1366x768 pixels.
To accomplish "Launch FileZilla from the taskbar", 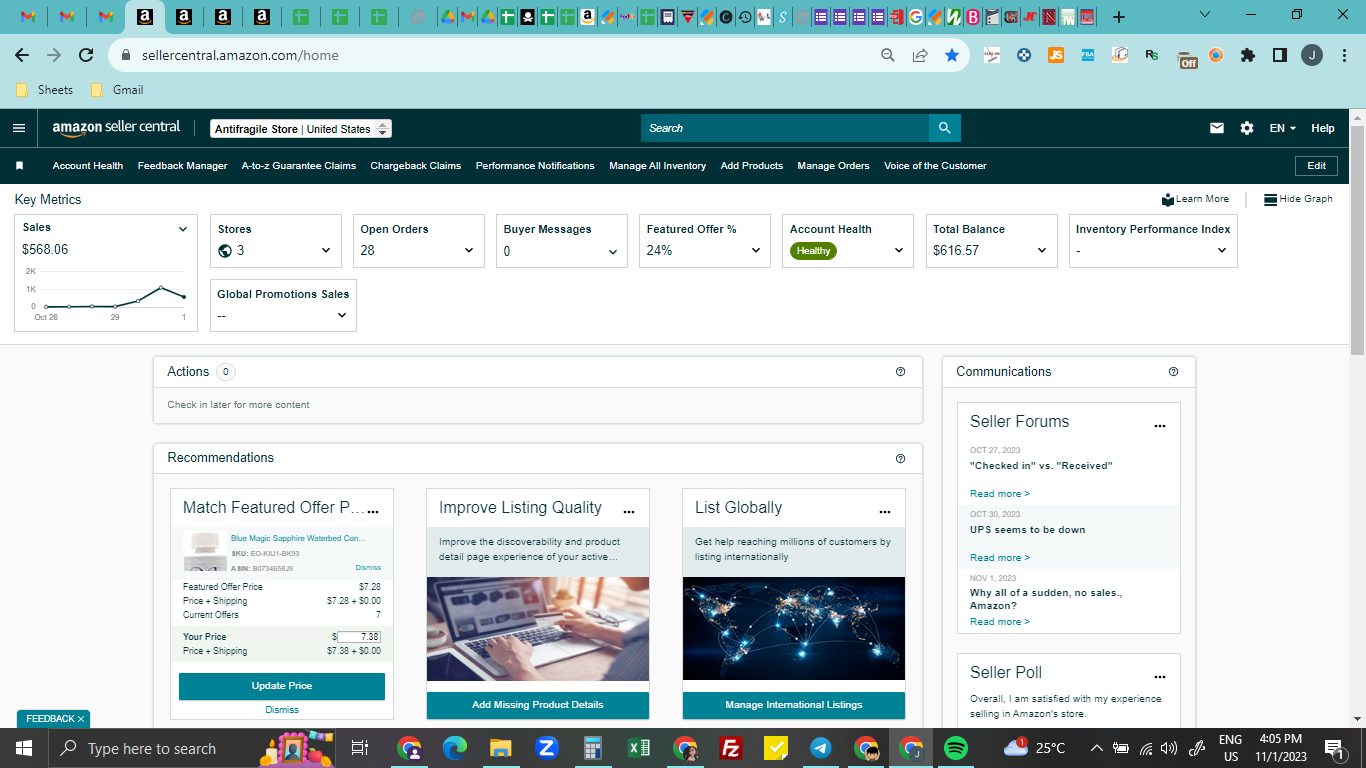I will point(731,748).
